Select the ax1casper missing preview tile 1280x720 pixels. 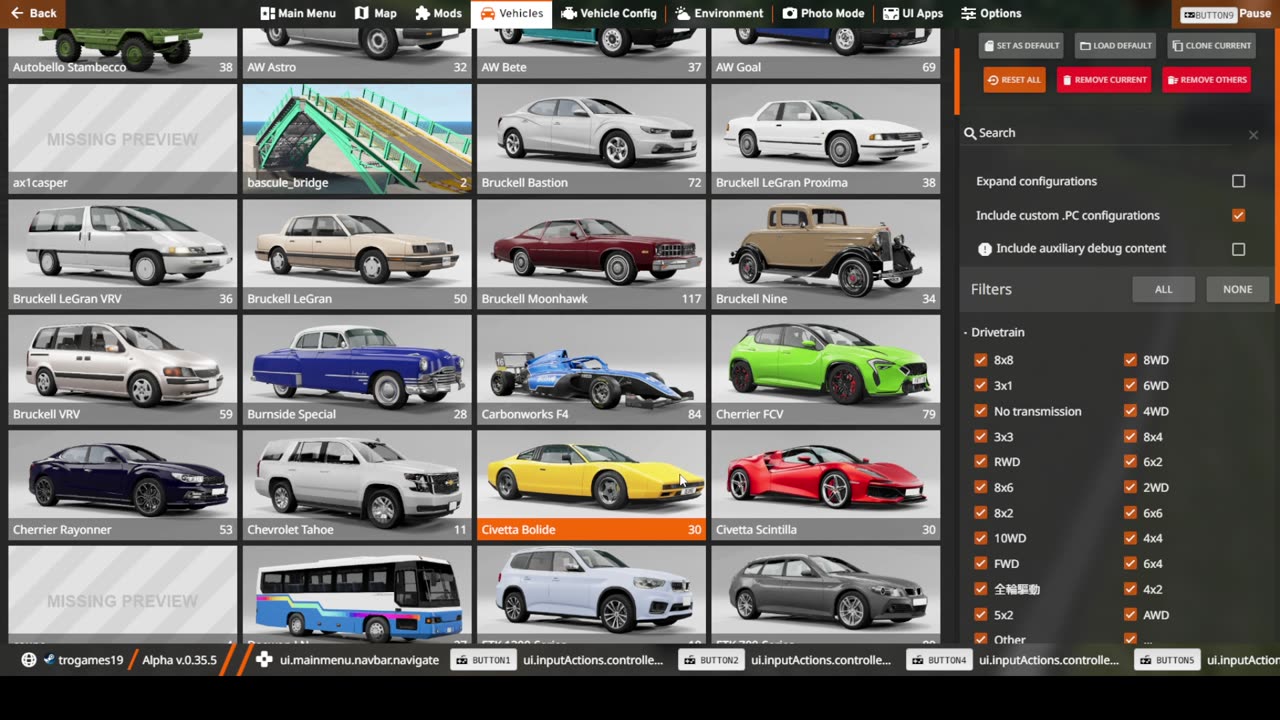coord(123,139)
